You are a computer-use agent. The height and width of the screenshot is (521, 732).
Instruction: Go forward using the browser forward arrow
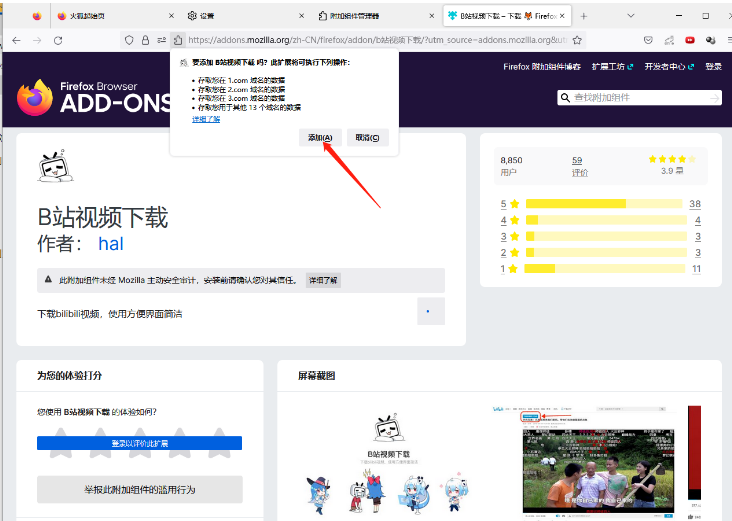coord(37,41)
